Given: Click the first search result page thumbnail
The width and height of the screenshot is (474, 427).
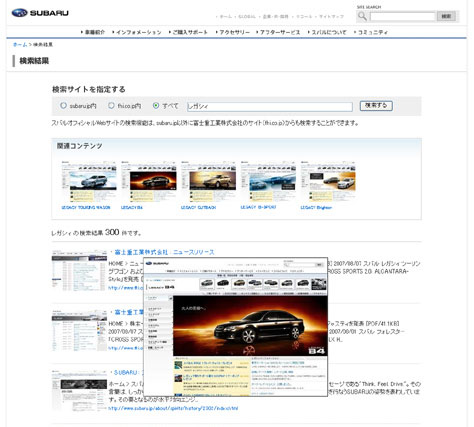Looking at the screenshot, I should pyautogui.click(x=79, y=270).
